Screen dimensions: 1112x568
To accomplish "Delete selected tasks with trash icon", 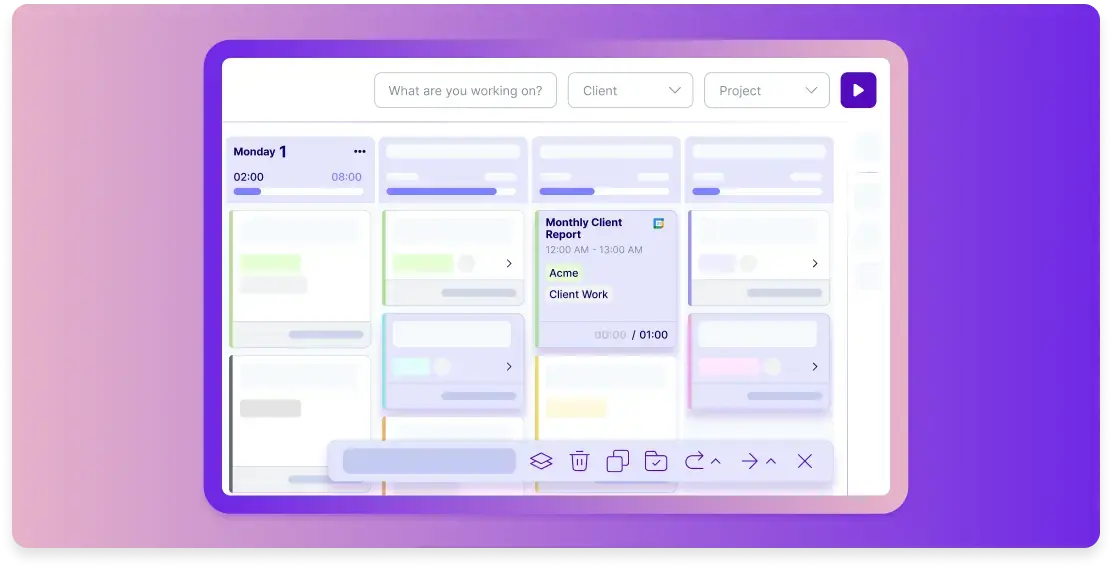I will (x=580, y=461).
